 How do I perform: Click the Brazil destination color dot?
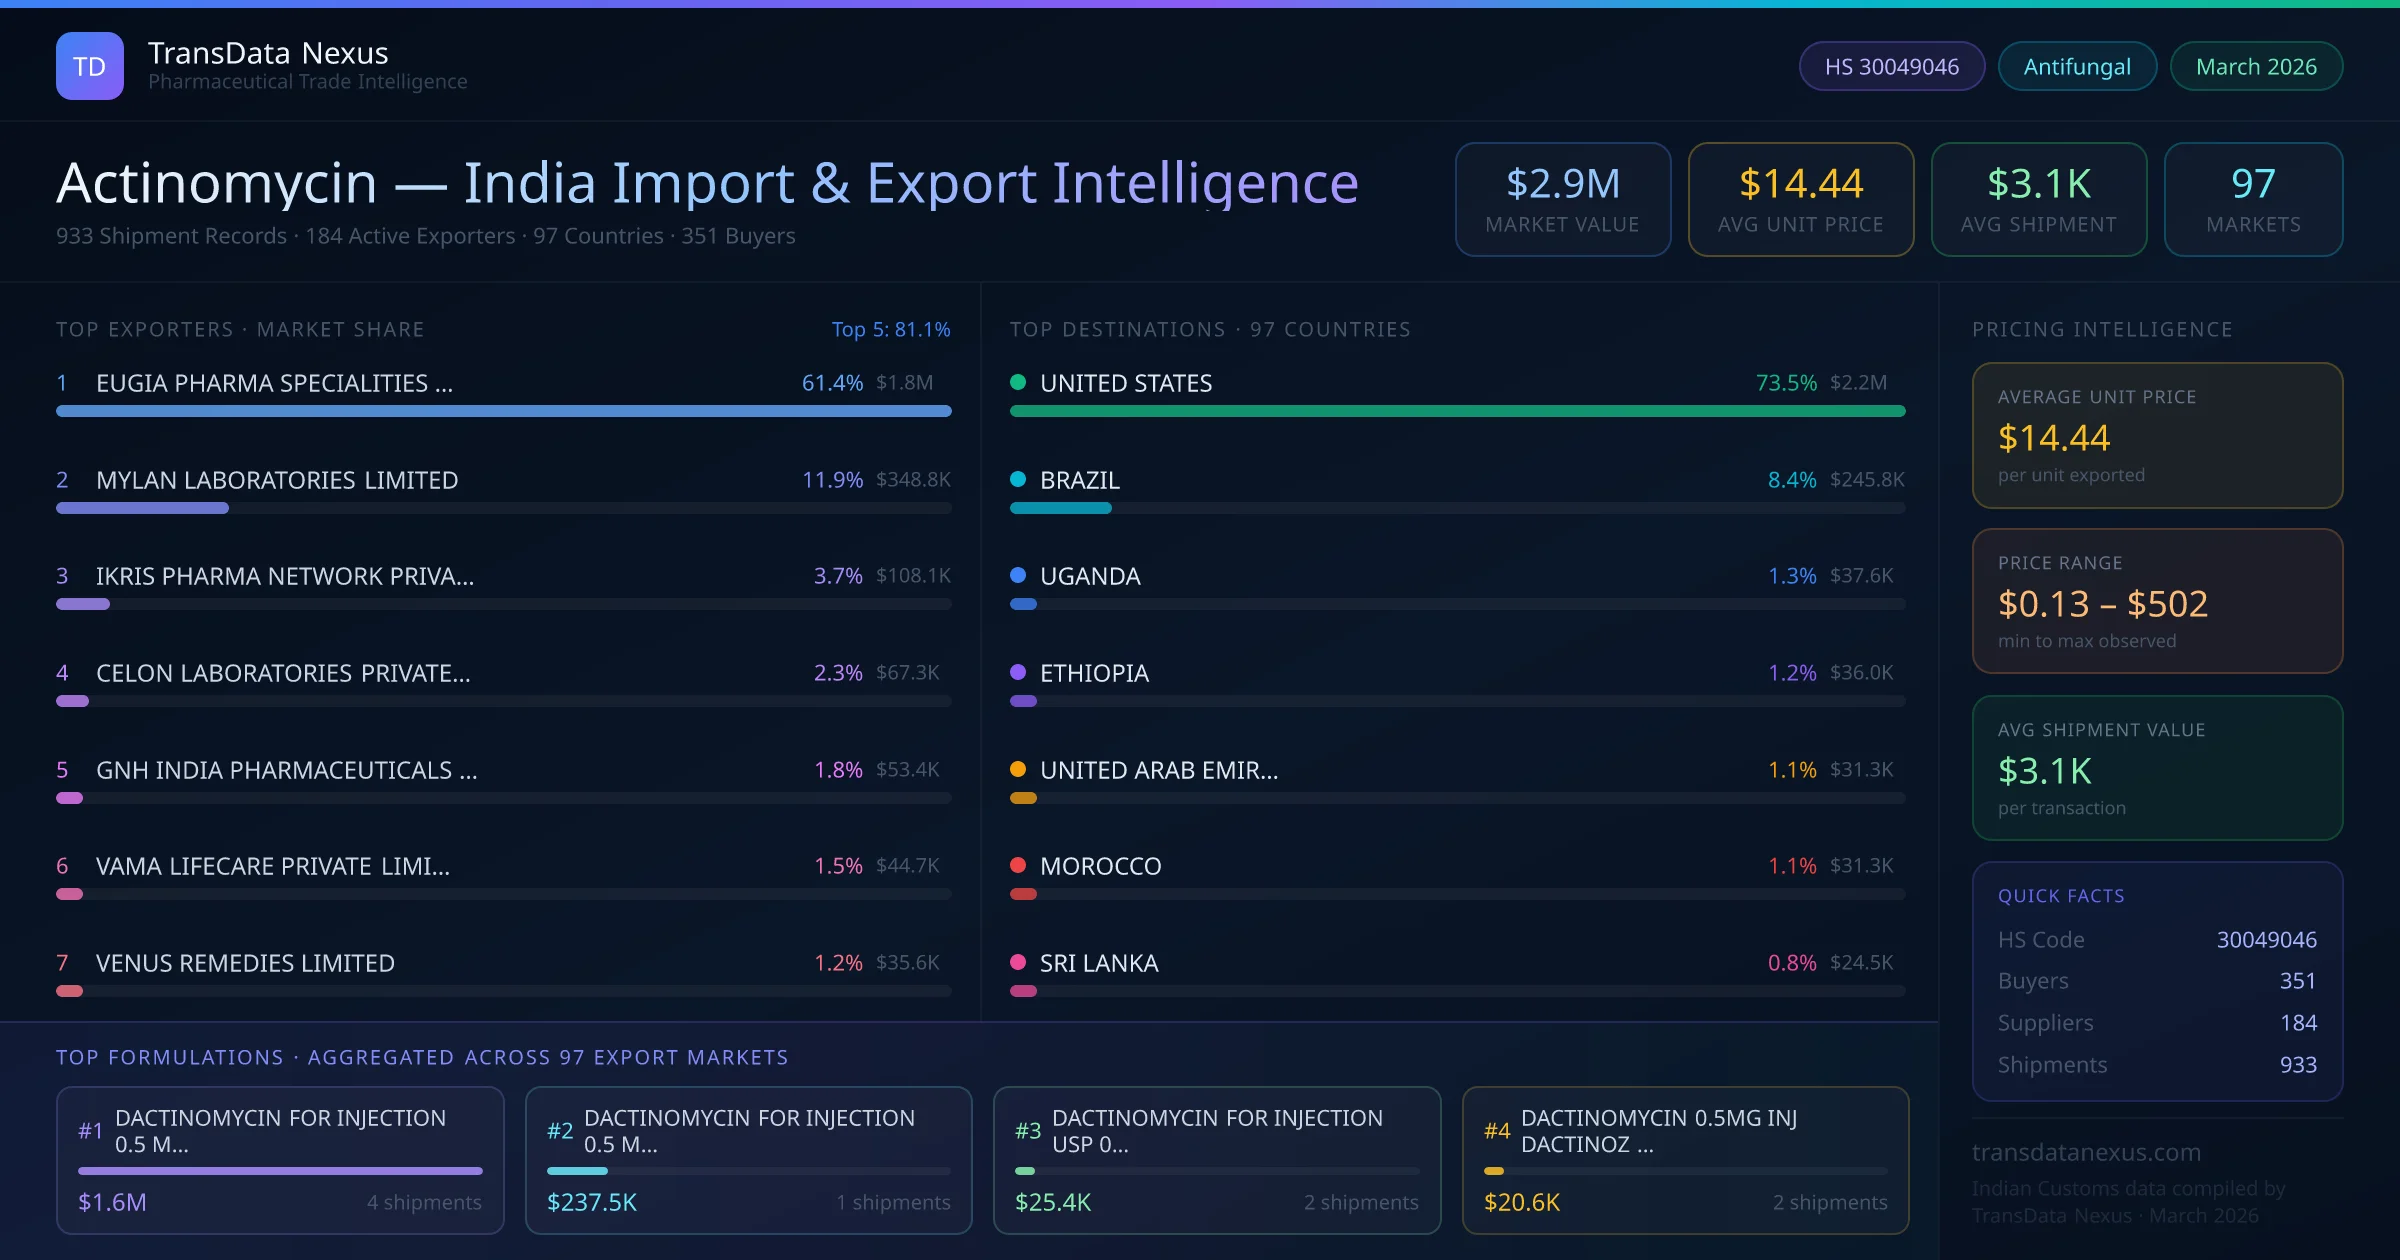click(x=1017, y=479)
